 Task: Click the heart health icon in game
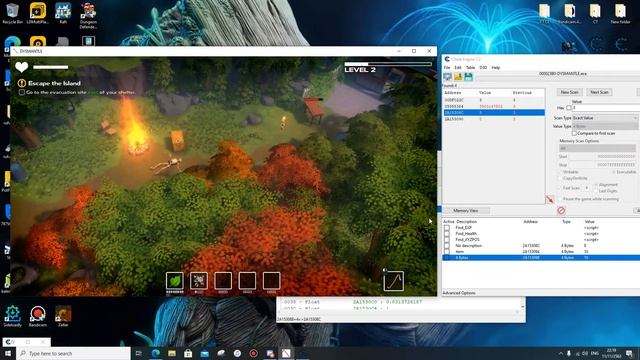pyautogui.click(x=22, y=67)
